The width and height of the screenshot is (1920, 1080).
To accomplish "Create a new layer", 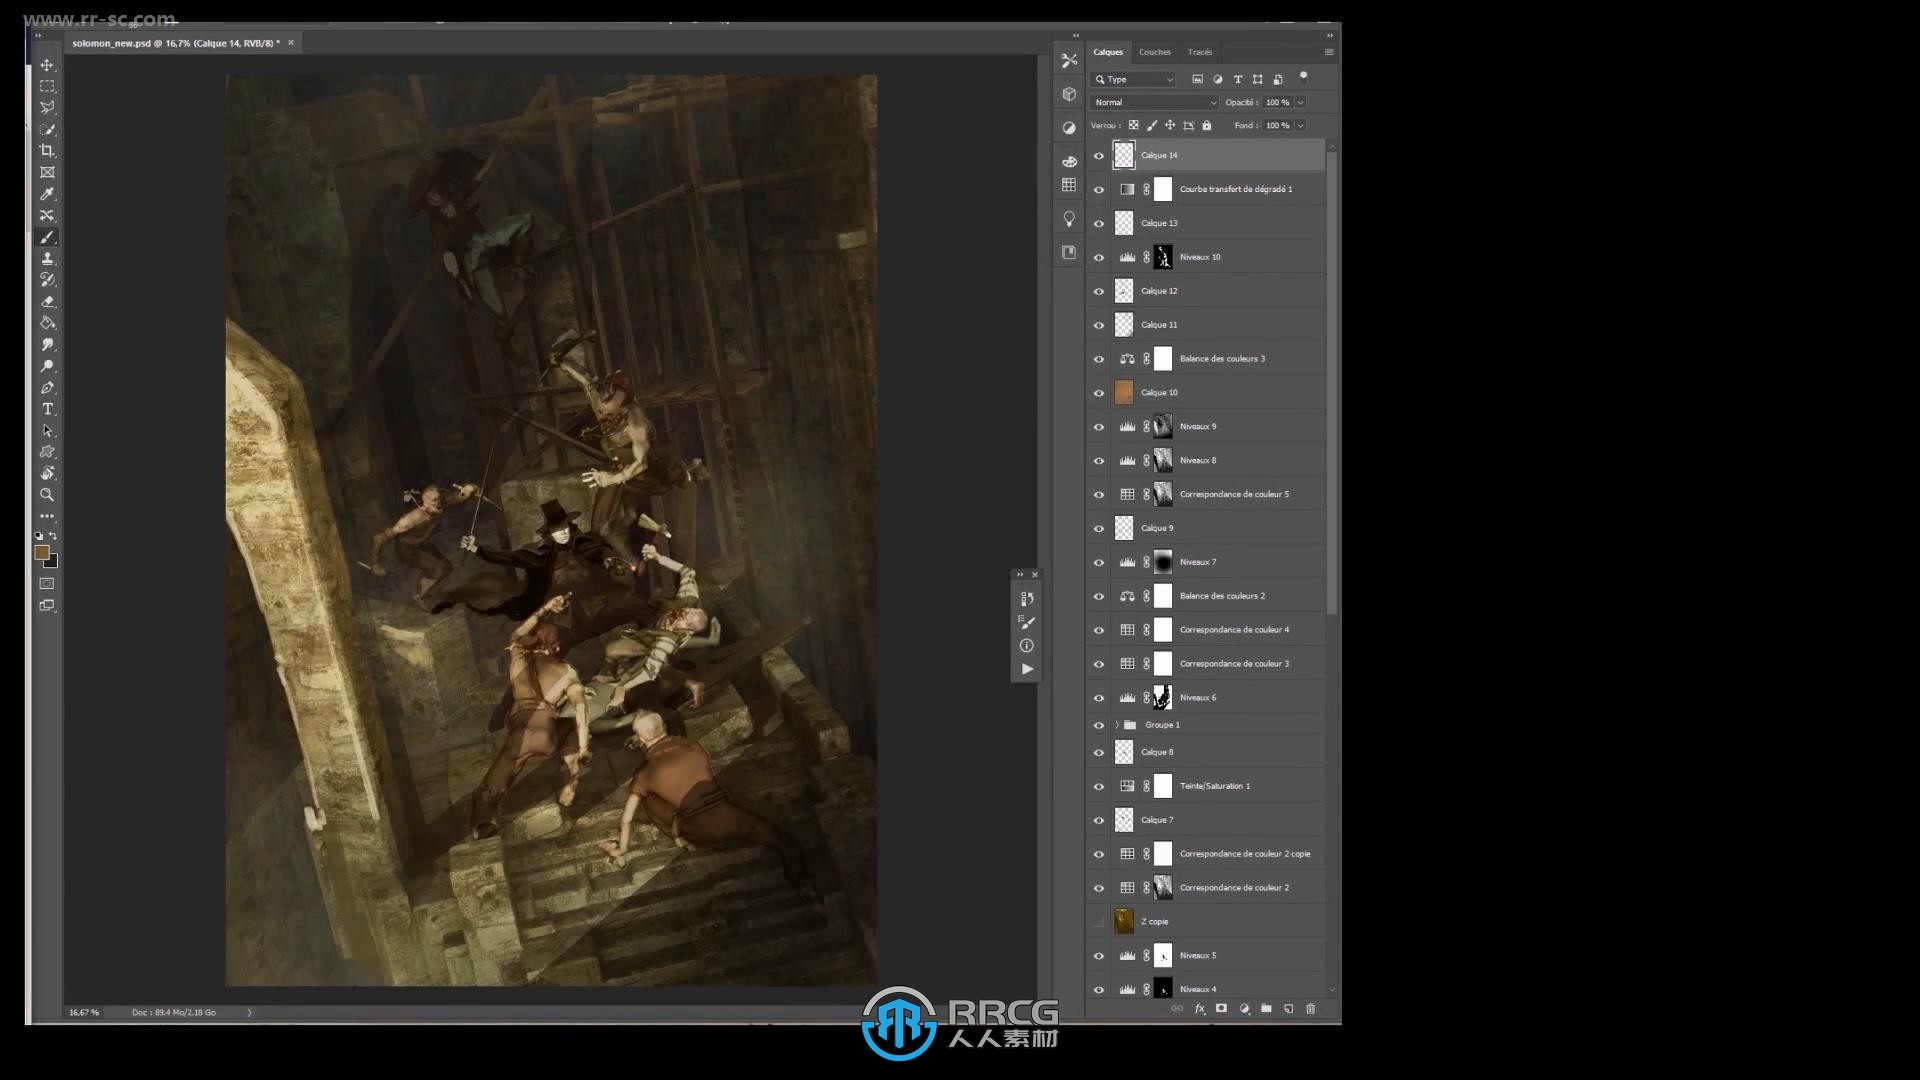I will 1288,1009.
